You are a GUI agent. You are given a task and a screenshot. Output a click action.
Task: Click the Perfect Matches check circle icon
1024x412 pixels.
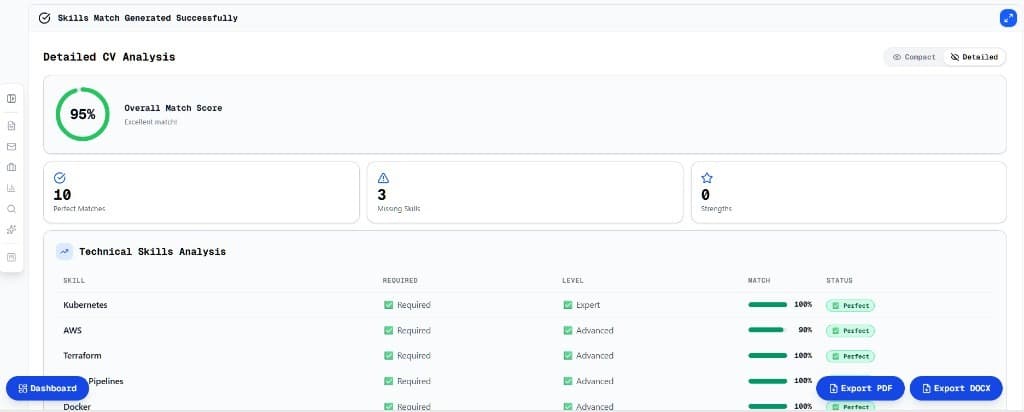[59, 178]
